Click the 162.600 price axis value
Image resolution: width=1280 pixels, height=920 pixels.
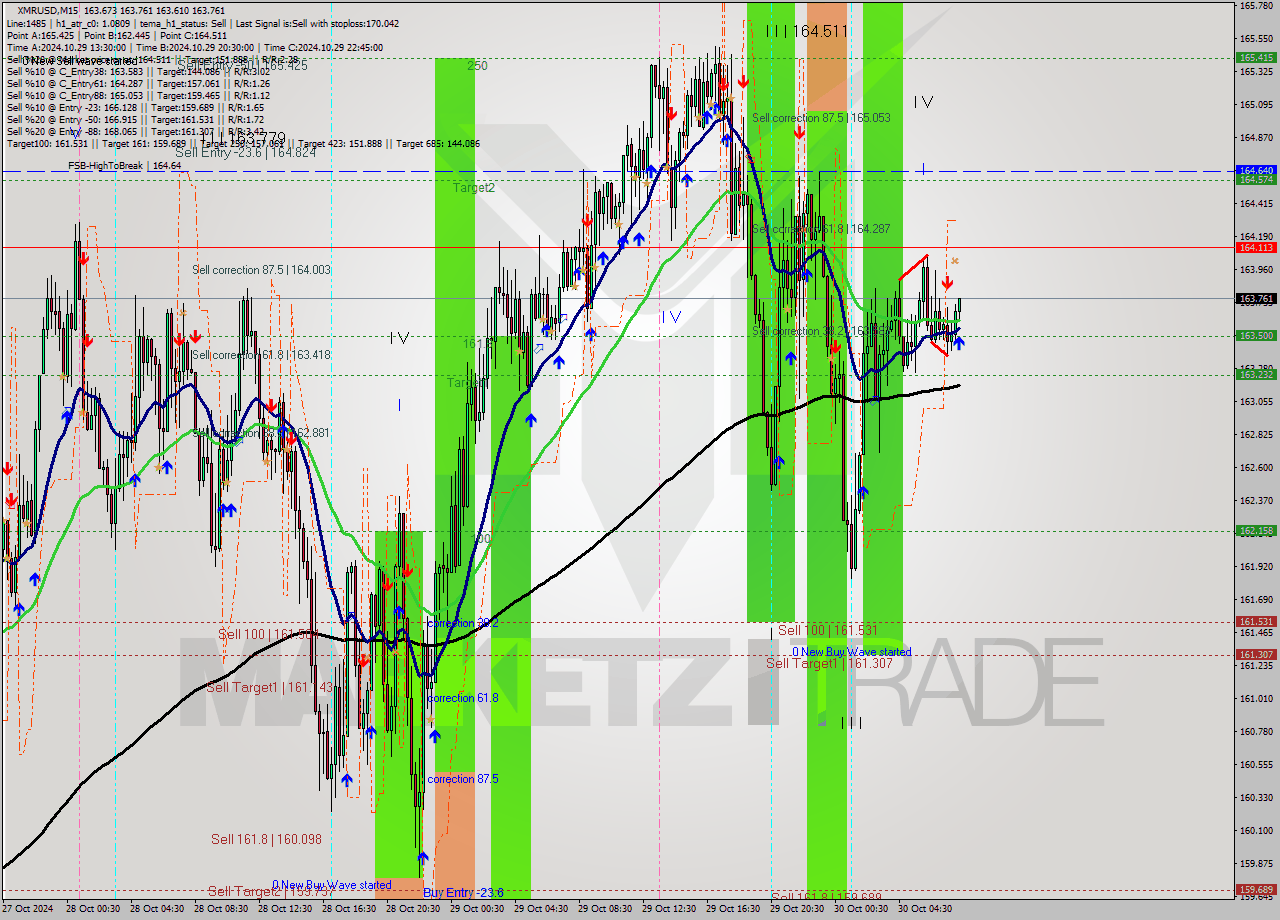(x=1256, y=467)
